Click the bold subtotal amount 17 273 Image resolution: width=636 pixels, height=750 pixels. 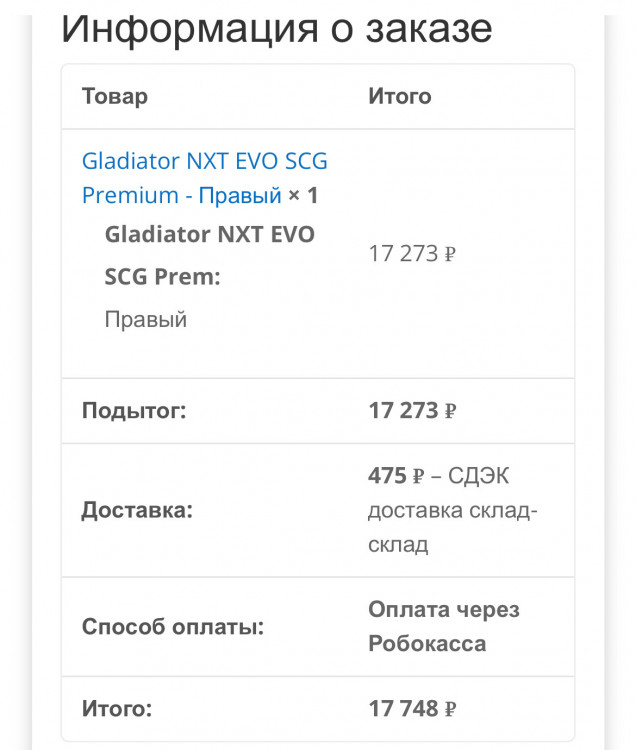click(x=403, y=411)
